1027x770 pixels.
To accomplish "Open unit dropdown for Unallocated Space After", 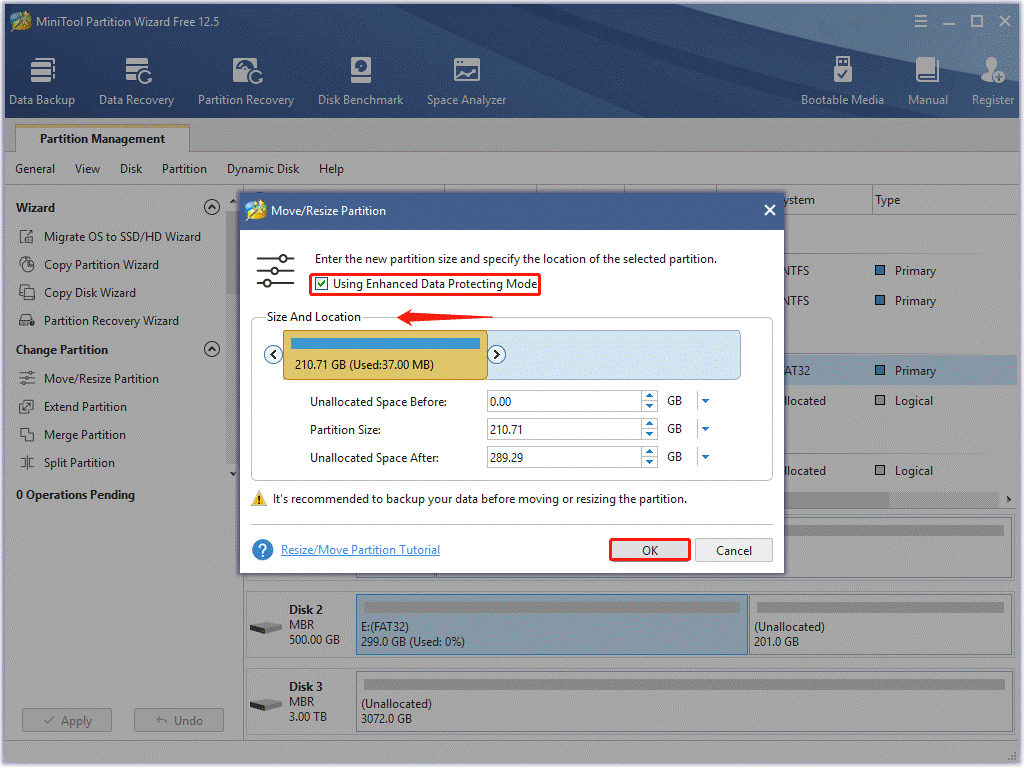I will click(706, 458).
